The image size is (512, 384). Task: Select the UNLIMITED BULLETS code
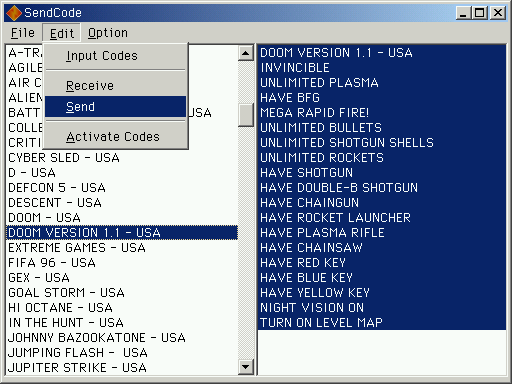[382, 128]
